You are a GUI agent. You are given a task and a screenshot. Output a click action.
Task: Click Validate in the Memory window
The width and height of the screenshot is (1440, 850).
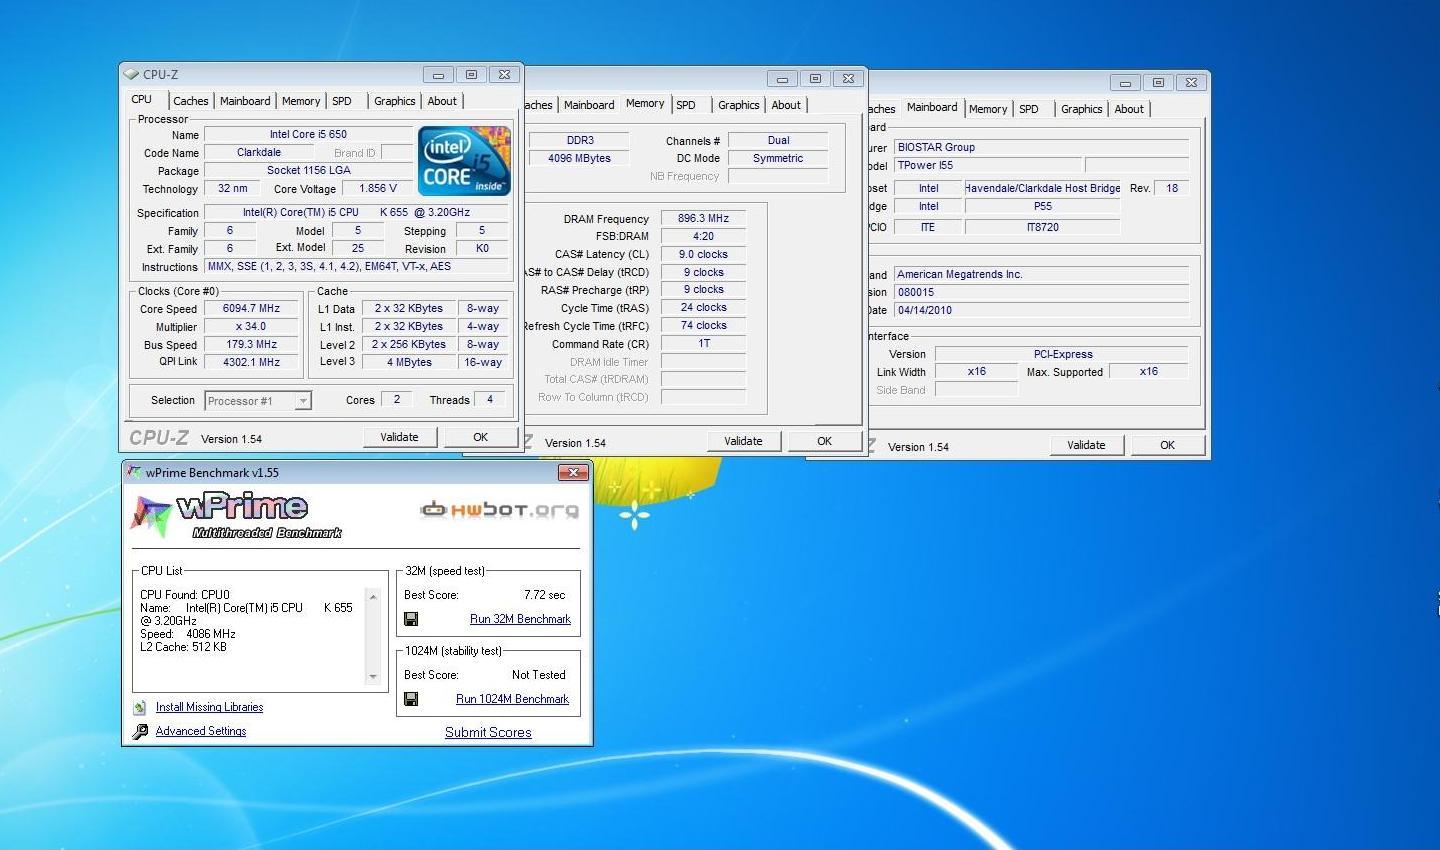click(743, 441)
